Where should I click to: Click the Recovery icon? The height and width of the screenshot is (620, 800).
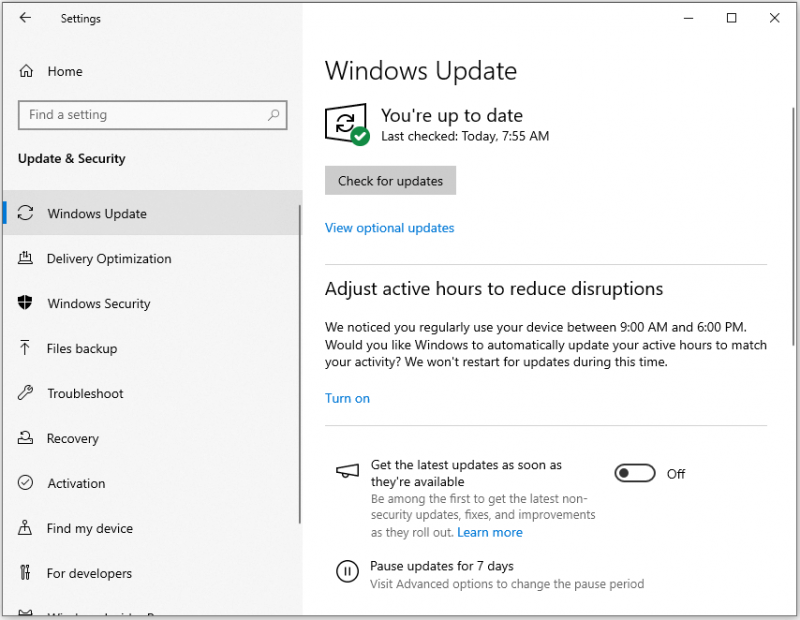click(x=26, y=438)
